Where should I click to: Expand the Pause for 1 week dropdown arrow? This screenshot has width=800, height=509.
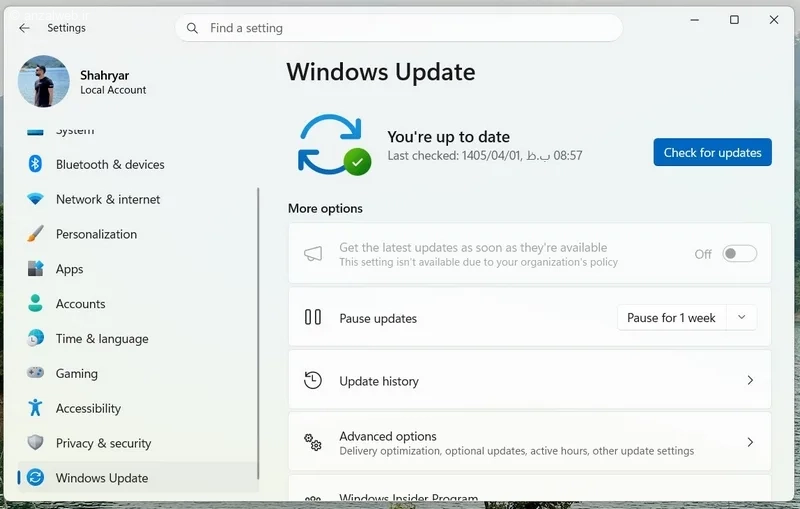(x=742, y=317)
